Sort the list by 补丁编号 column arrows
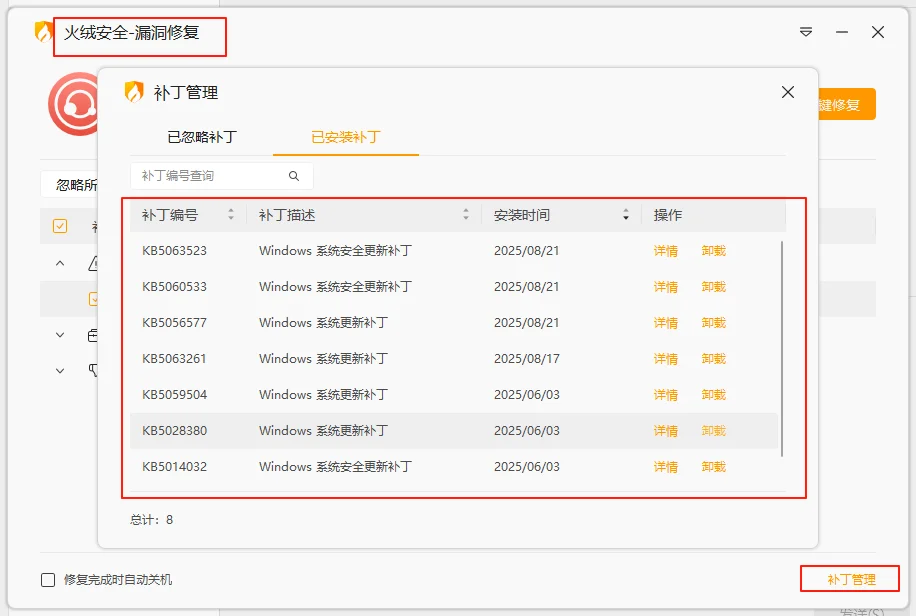916x616 pixels. 230,214
